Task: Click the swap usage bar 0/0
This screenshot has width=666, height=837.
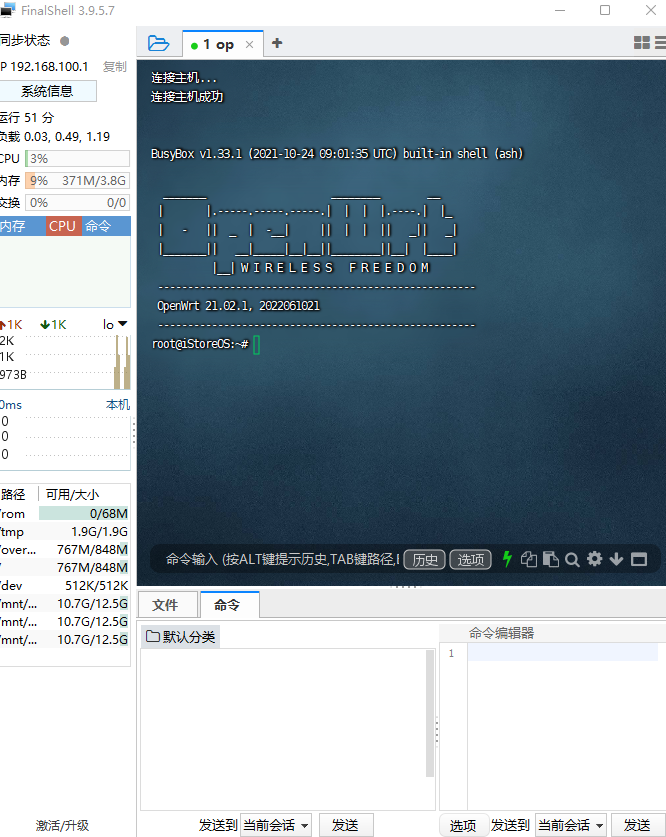Action: (77, 202)
